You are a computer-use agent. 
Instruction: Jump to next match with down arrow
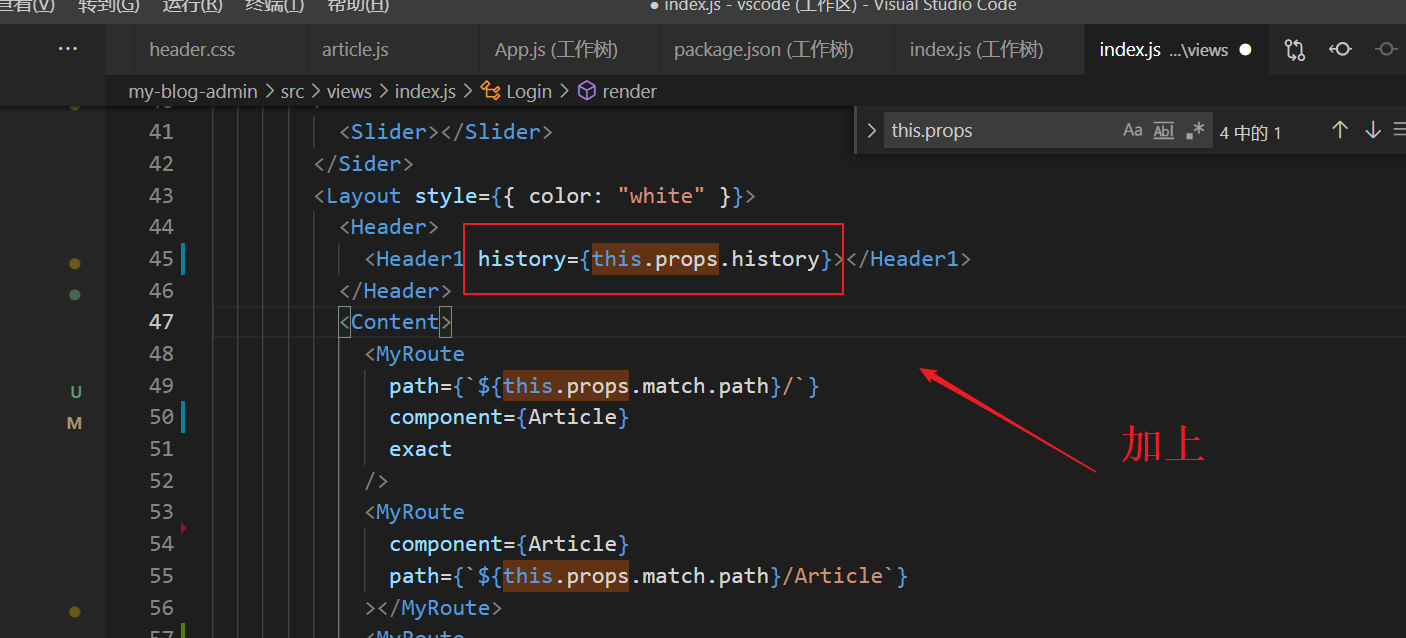pyautogui.click(x=1373, y=130)
